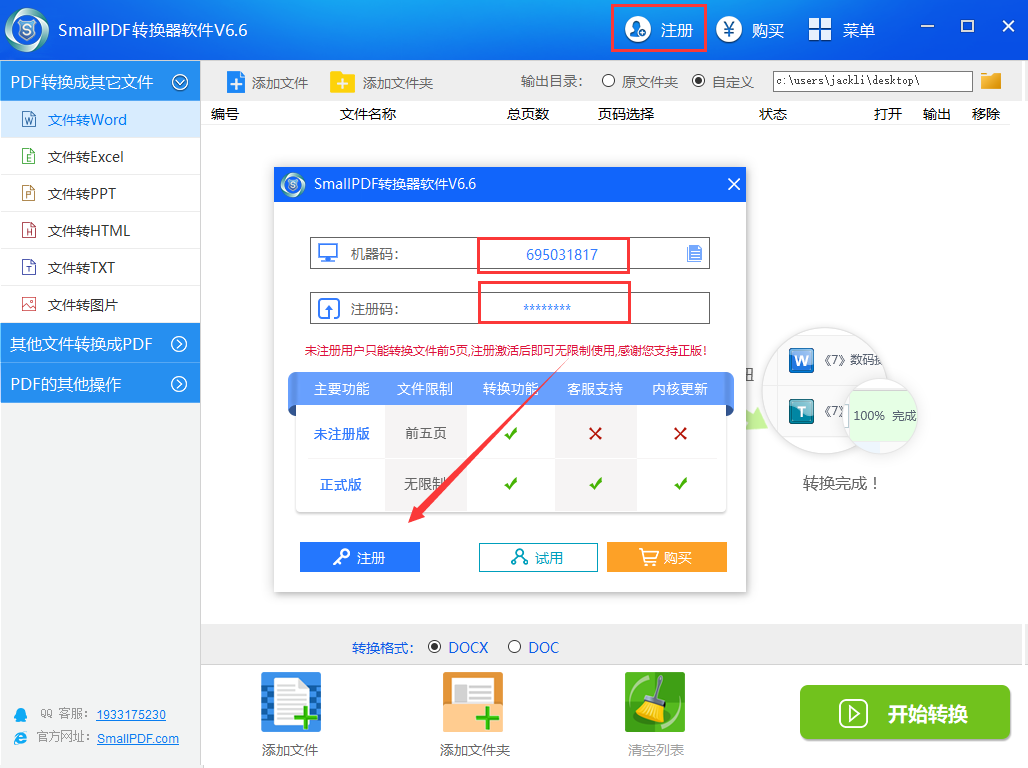Click the 内核更新 table header
The image size is (1028, 768).
[680, 389]
